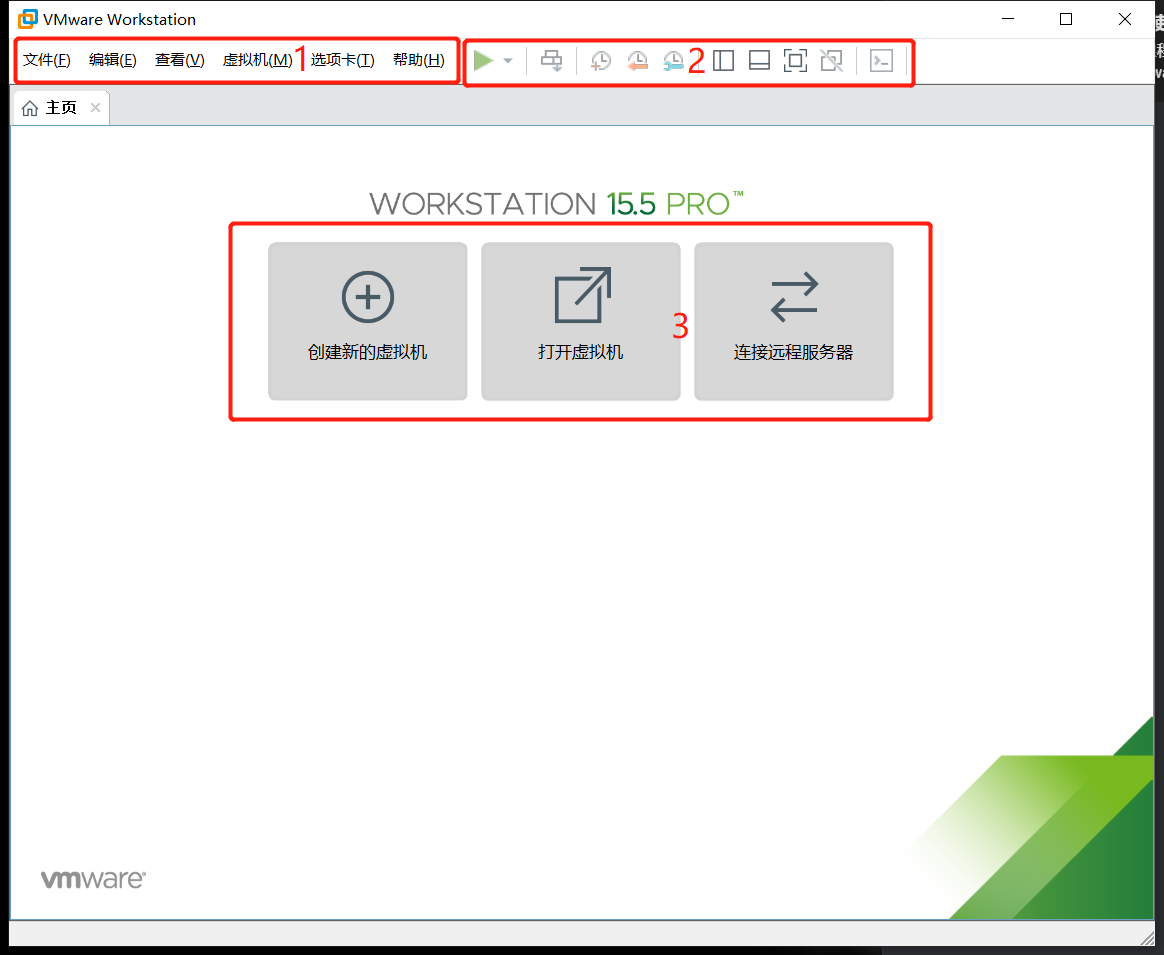
Task: Take a snapshot of the virtual machine
Action: click(600, 61)
